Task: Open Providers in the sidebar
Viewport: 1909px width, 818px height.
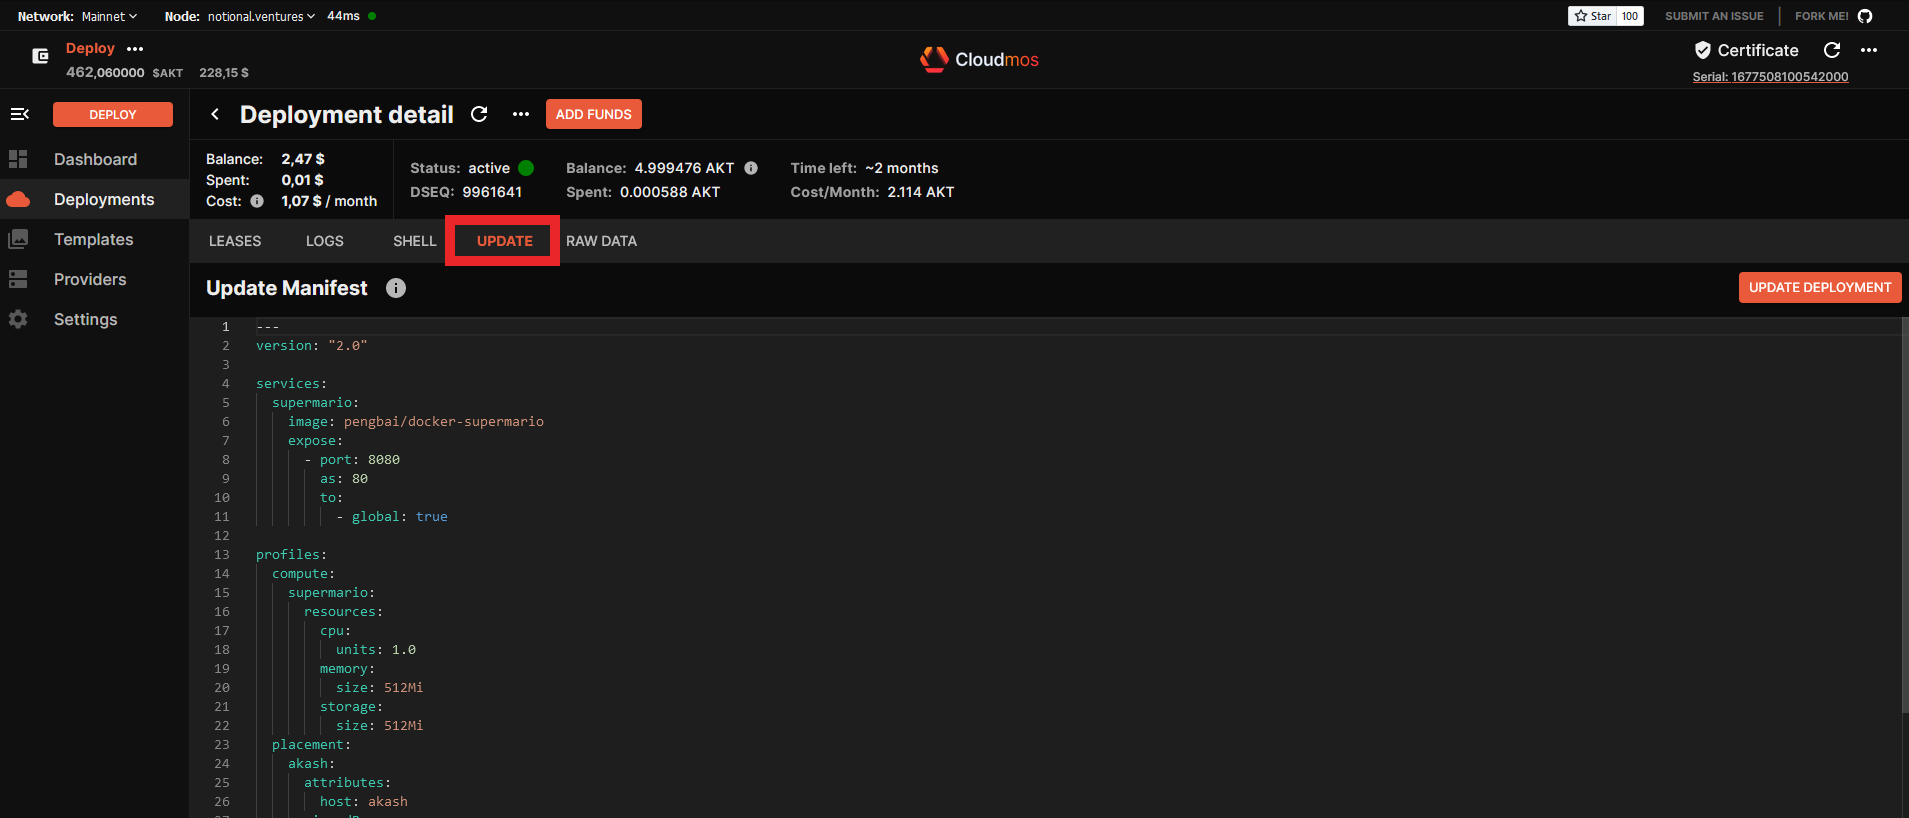Action: pyautogui.click(x=90, y=279)
